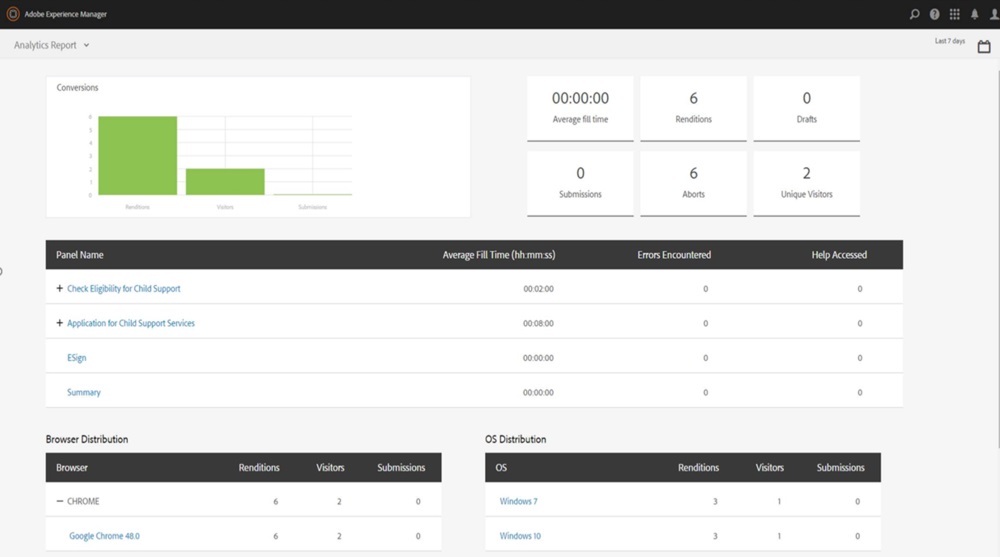The image size is (1000, 557).
Task: Click the Adobe Experience Manager logo icon
Action: click(x=13, y=14)
